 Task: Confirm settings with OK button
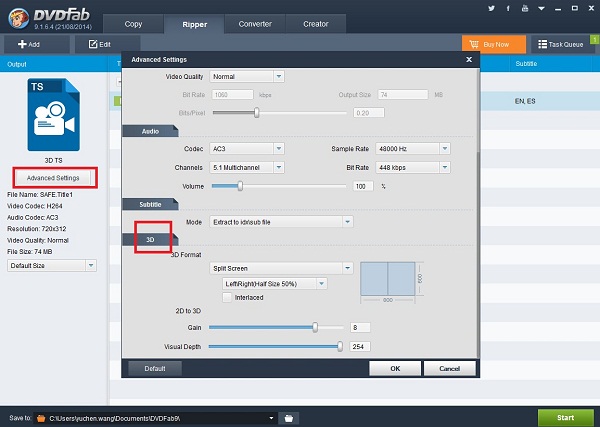pos(395,368)
